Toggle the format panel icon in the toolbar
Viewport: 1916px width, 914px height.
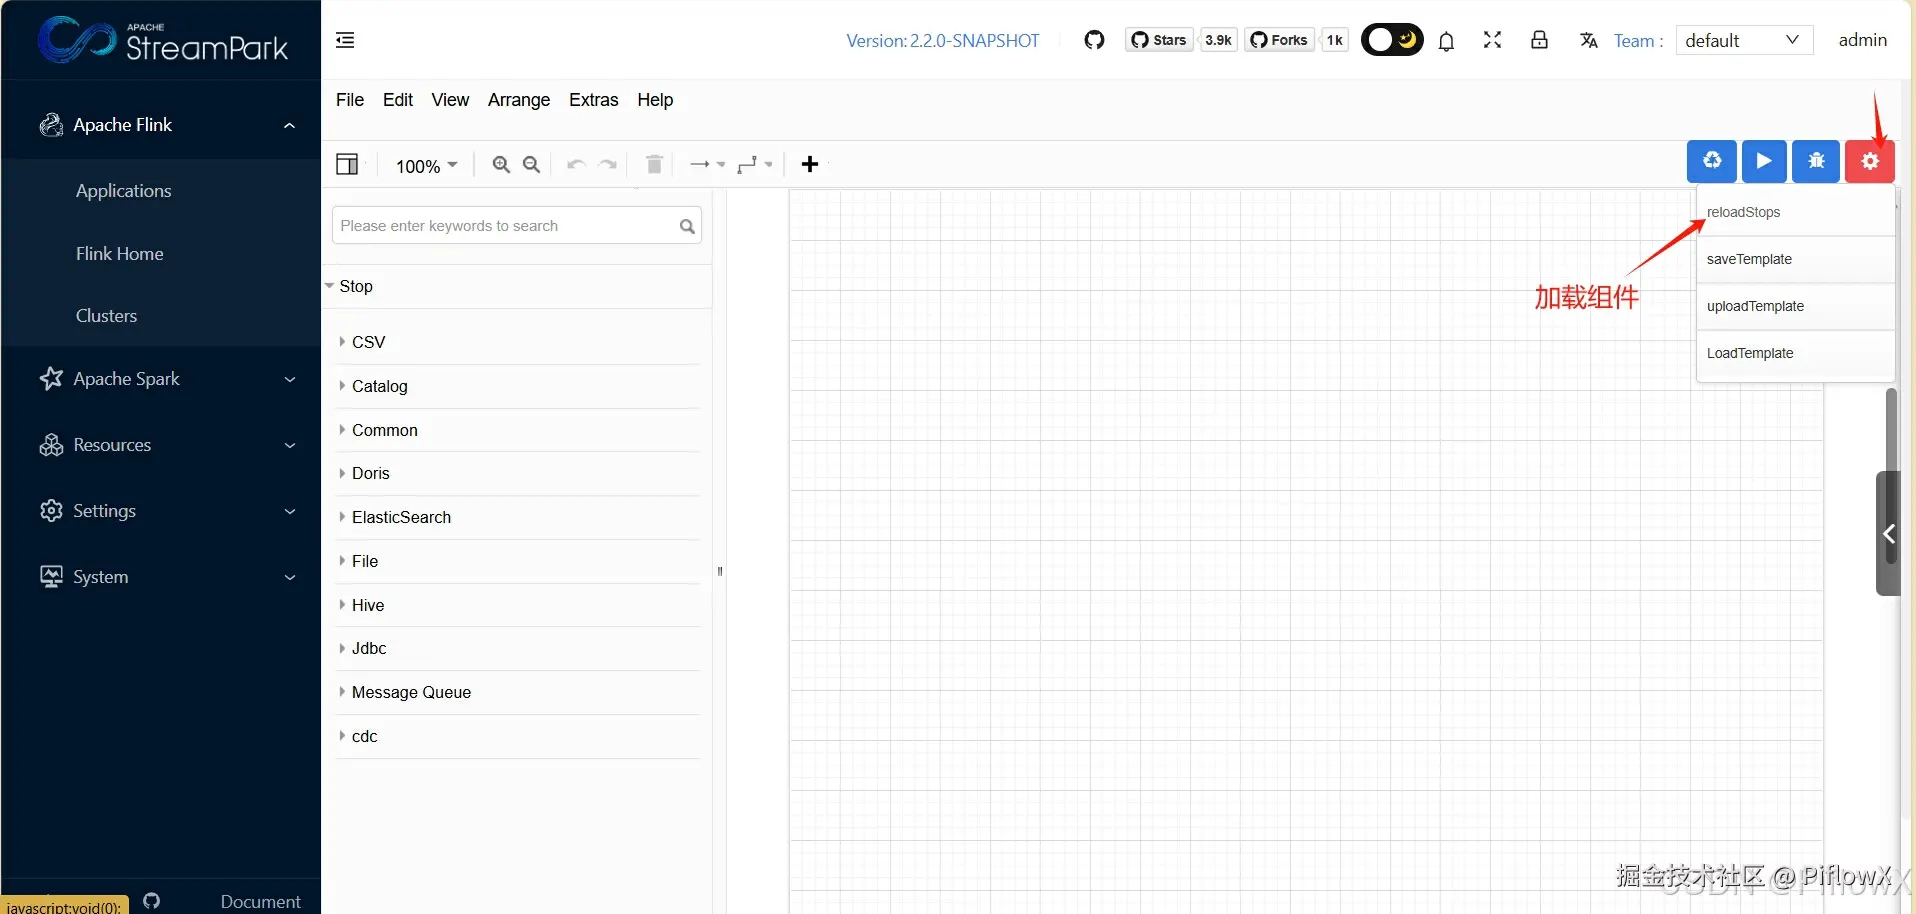coord(347,164)
